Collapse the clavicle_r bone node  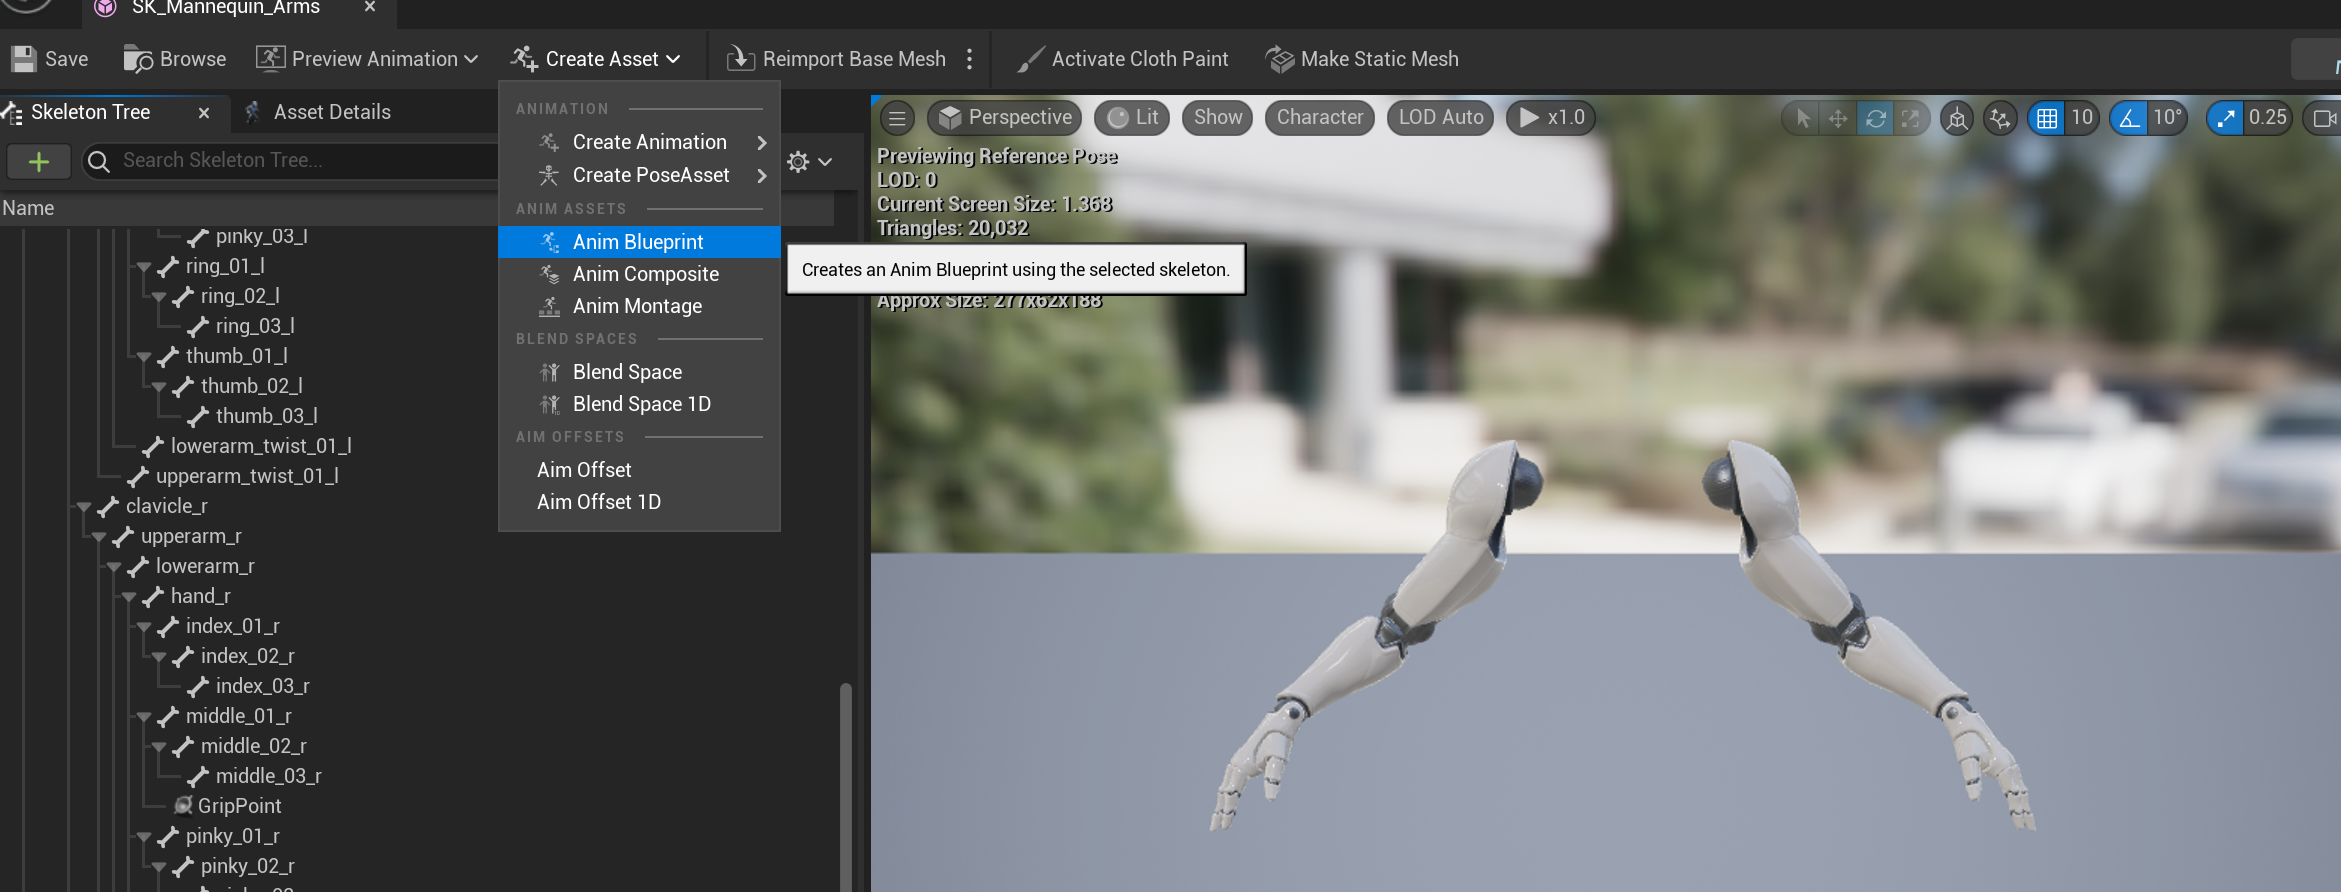(x=85, y=507)
